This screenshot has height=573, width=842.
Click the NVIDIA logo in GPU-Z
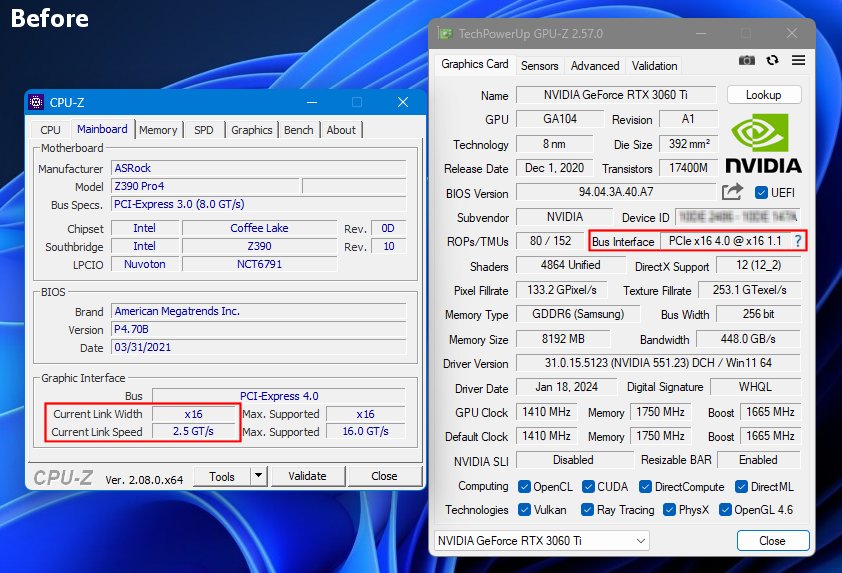[x=763, y=143]
